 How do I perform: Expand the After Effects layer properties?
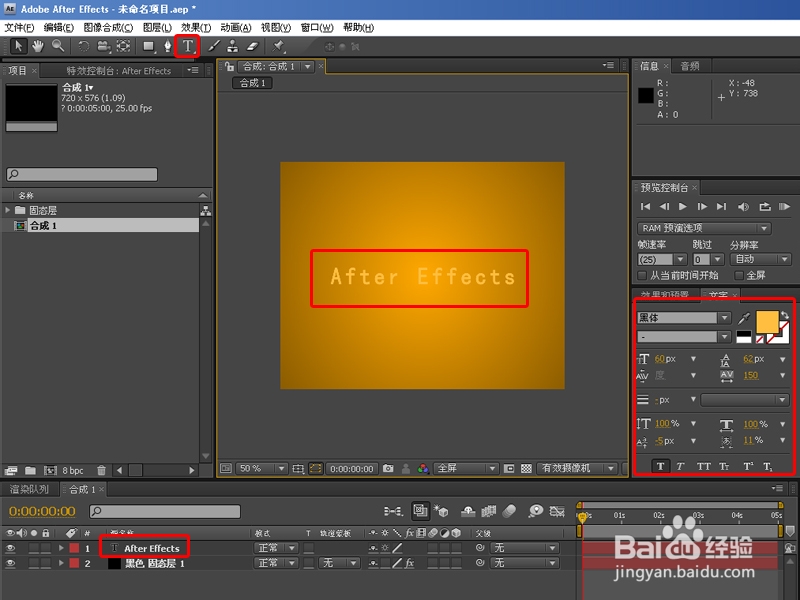[x=61, y=548]
